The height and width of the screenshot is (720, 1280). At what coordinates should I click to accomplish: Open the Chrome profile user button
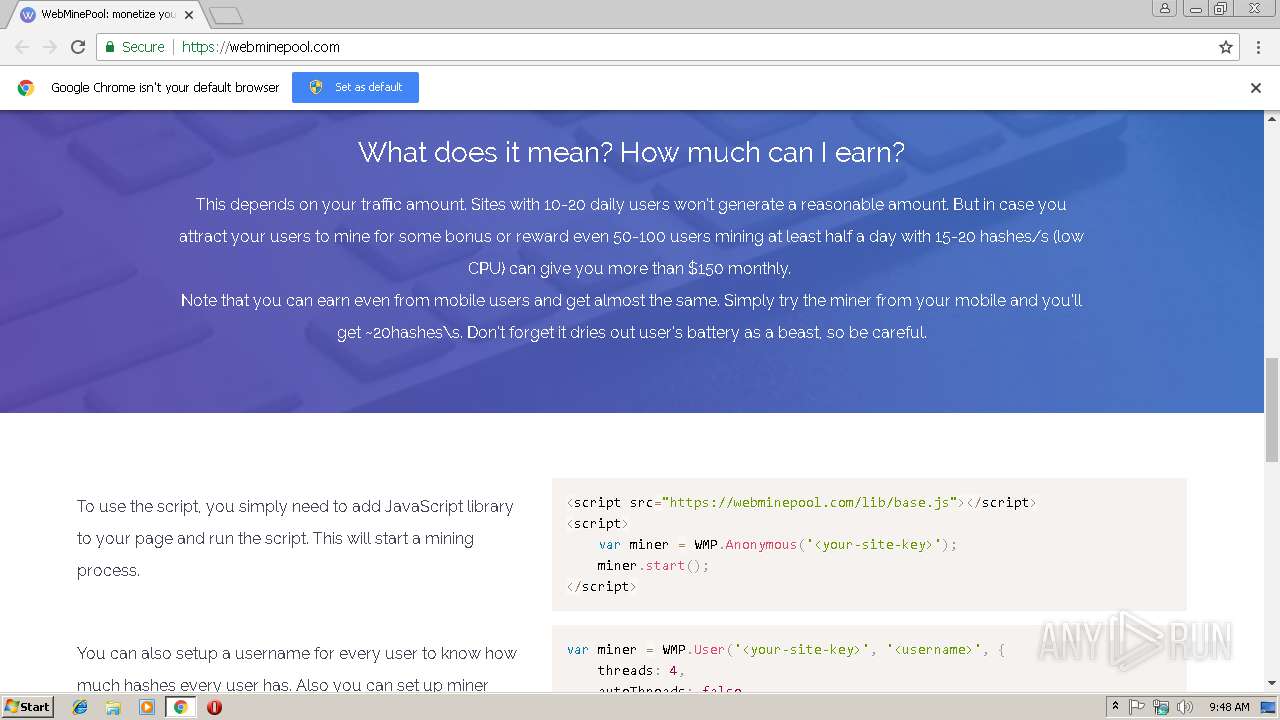(1165, 8)
